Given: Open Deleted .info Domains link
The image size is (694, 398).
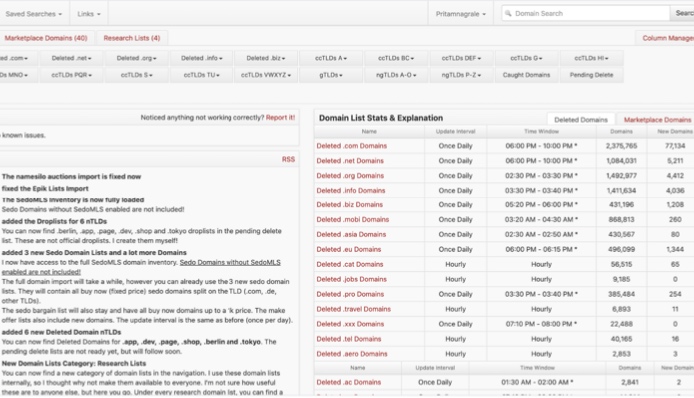Looking at the screenshot, I should pos(351,190).
